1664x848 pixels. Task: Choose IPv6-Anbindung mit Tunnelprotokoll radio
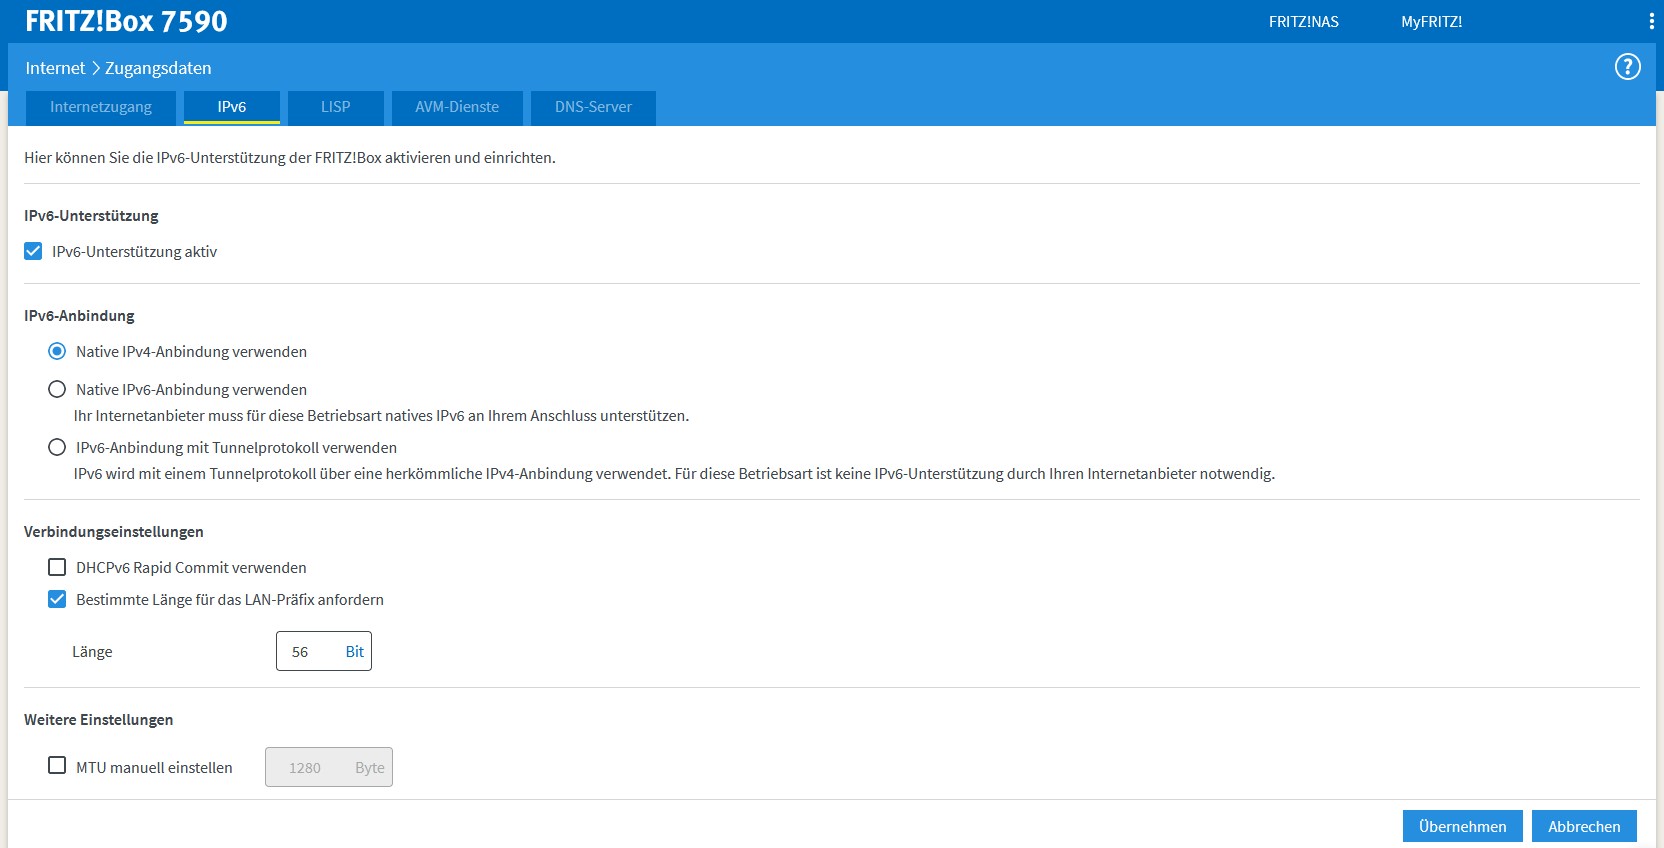pyautogui.click(x=57, y=447)
